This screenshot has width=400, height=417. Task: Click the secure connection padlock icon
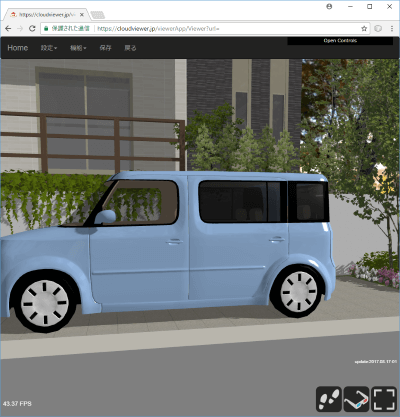46,29
